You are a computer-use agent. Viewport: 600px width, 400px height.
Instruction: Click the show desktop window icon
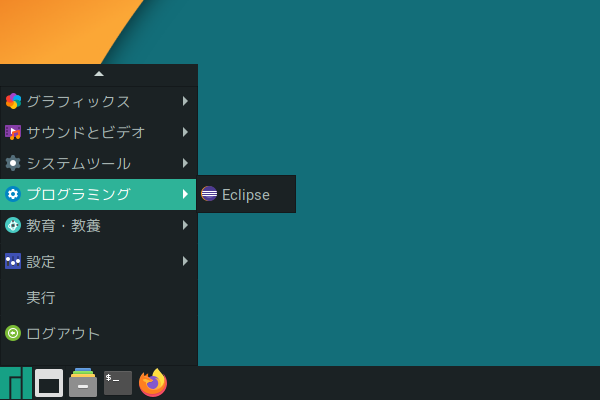49,383
